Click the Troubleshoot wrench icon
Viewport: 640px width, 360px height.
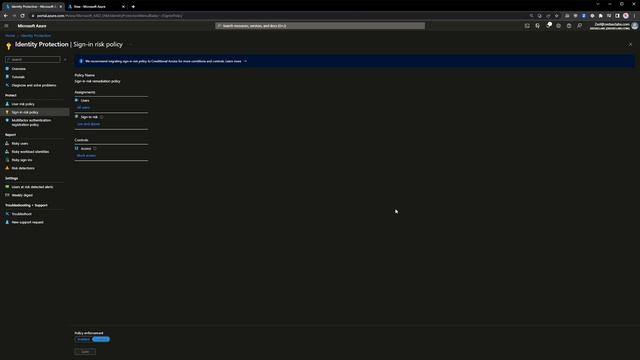click(x=7, y=214)
